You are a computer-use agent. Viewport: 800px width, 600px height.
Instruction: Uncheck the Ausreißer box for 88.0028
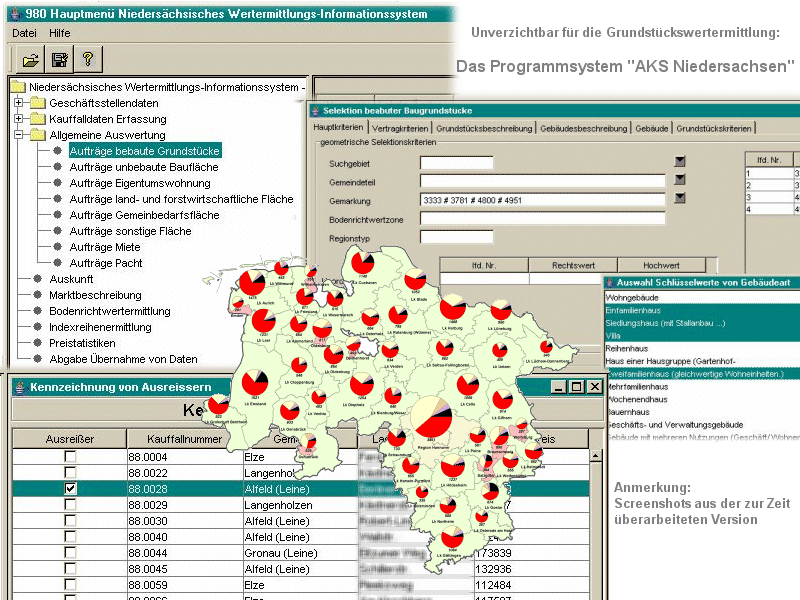[69, 489]
